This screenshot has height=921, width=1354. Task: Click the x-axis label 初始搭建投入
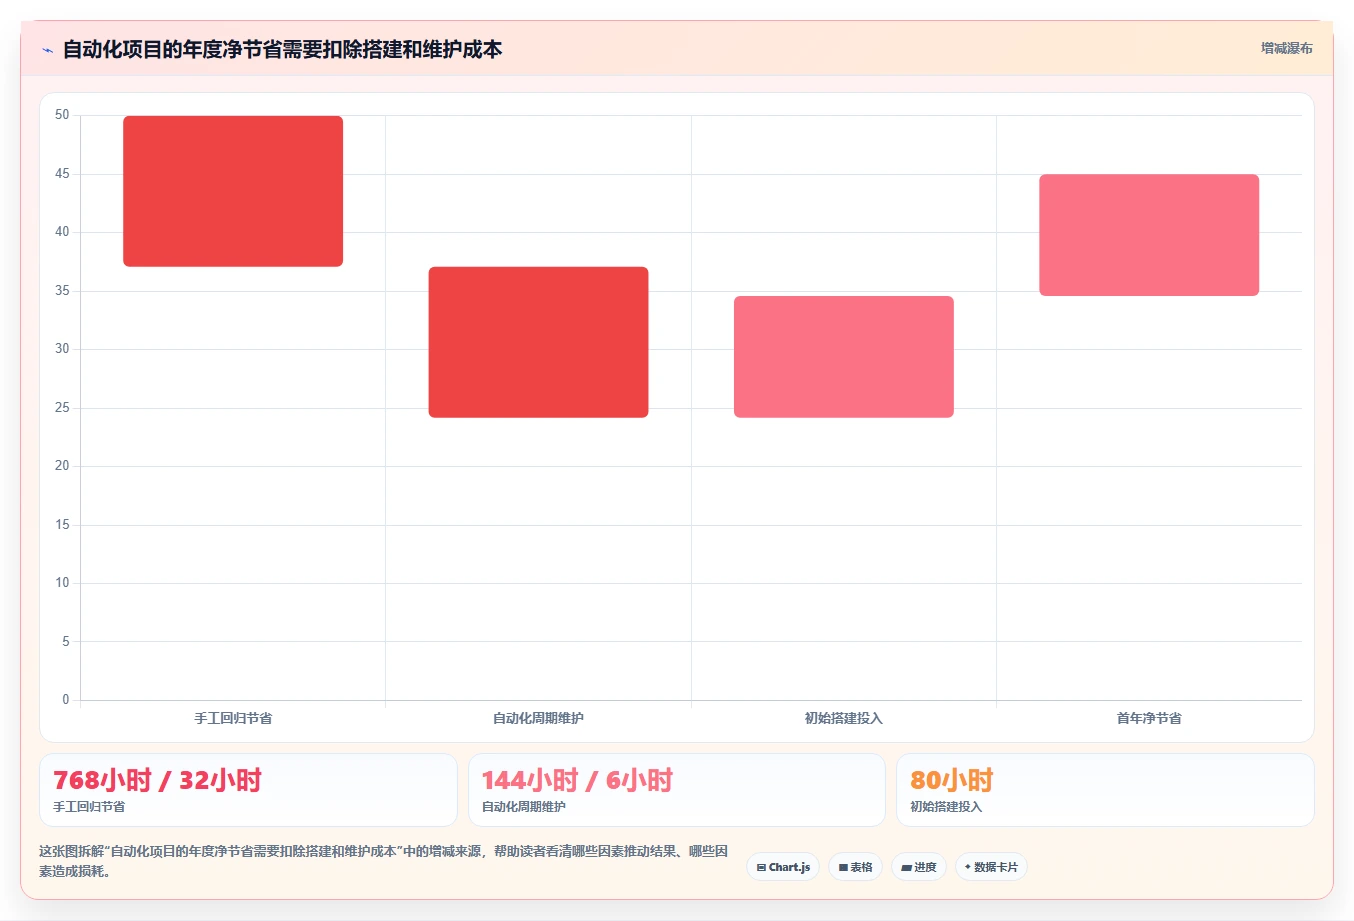tap(844, 718)
